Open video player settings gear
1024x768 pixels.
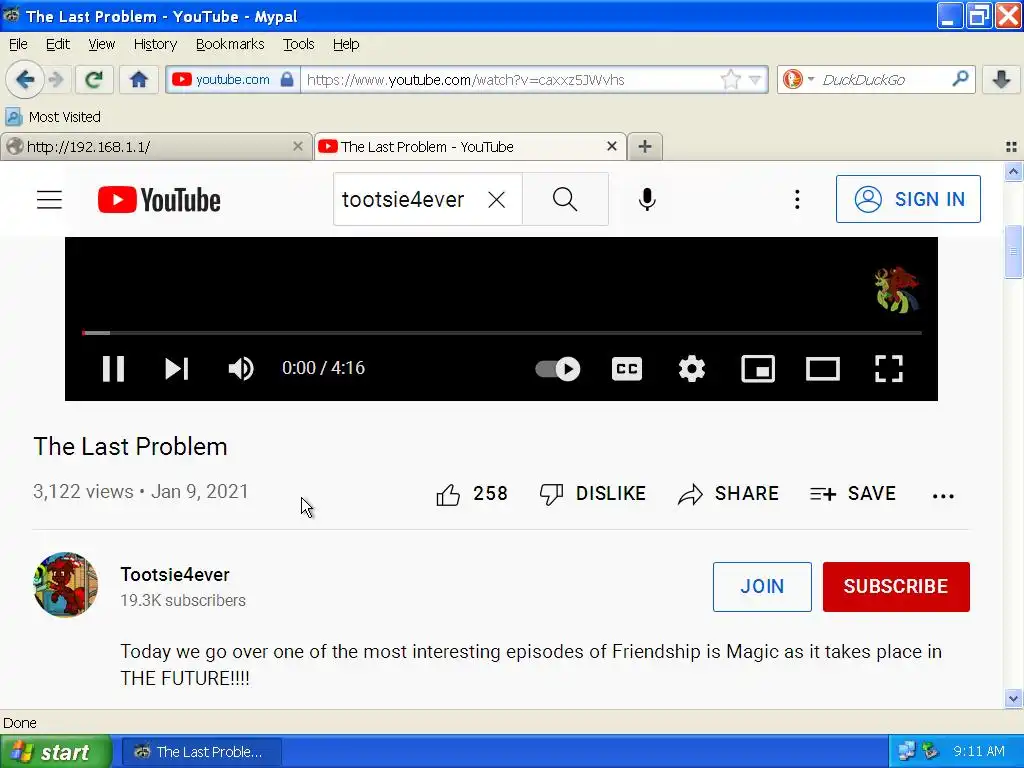coord(692,369)
